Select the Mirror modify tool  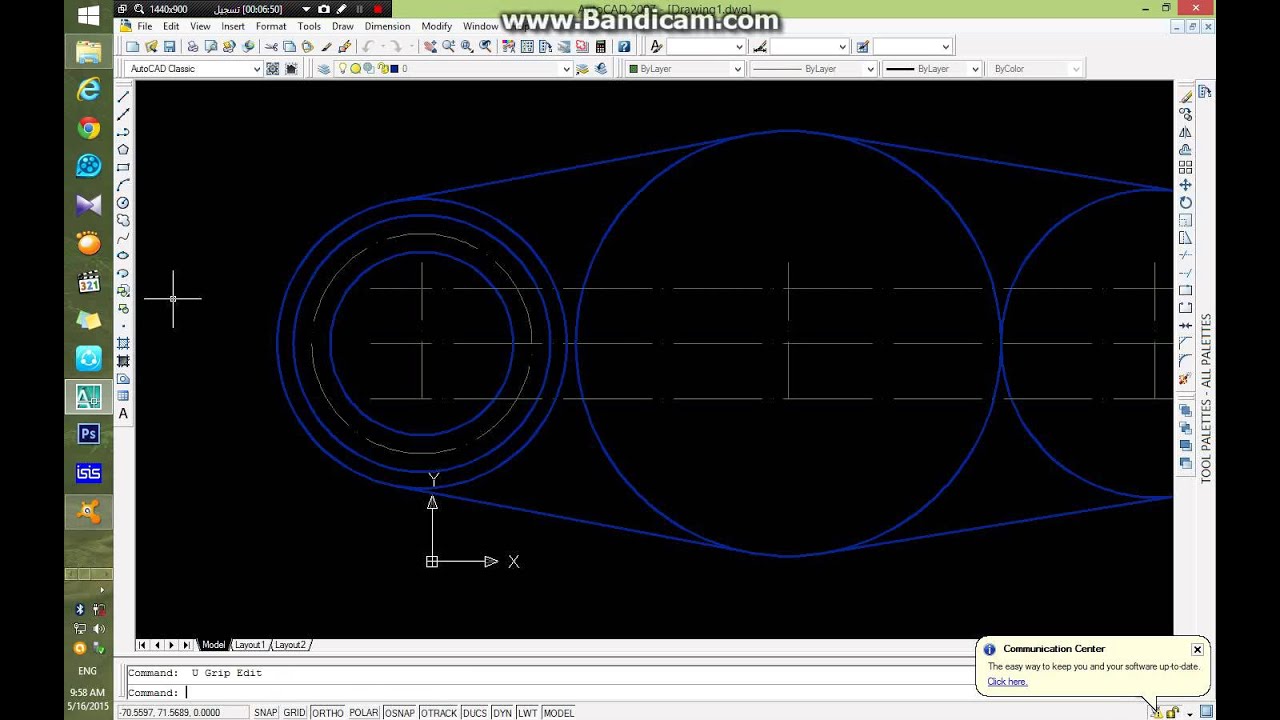tap(1185, 132)
